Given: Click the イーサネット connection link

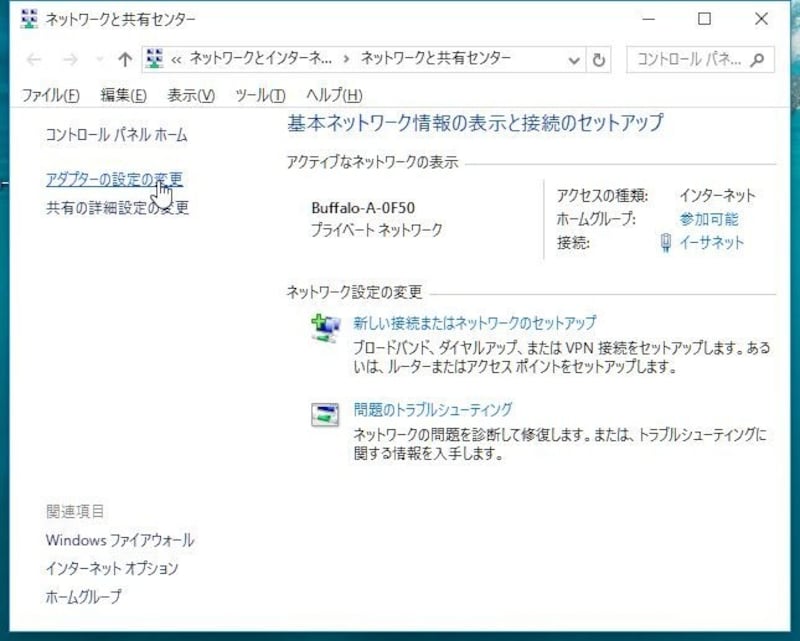Looking at the screenshot, I should pos(712,243).
